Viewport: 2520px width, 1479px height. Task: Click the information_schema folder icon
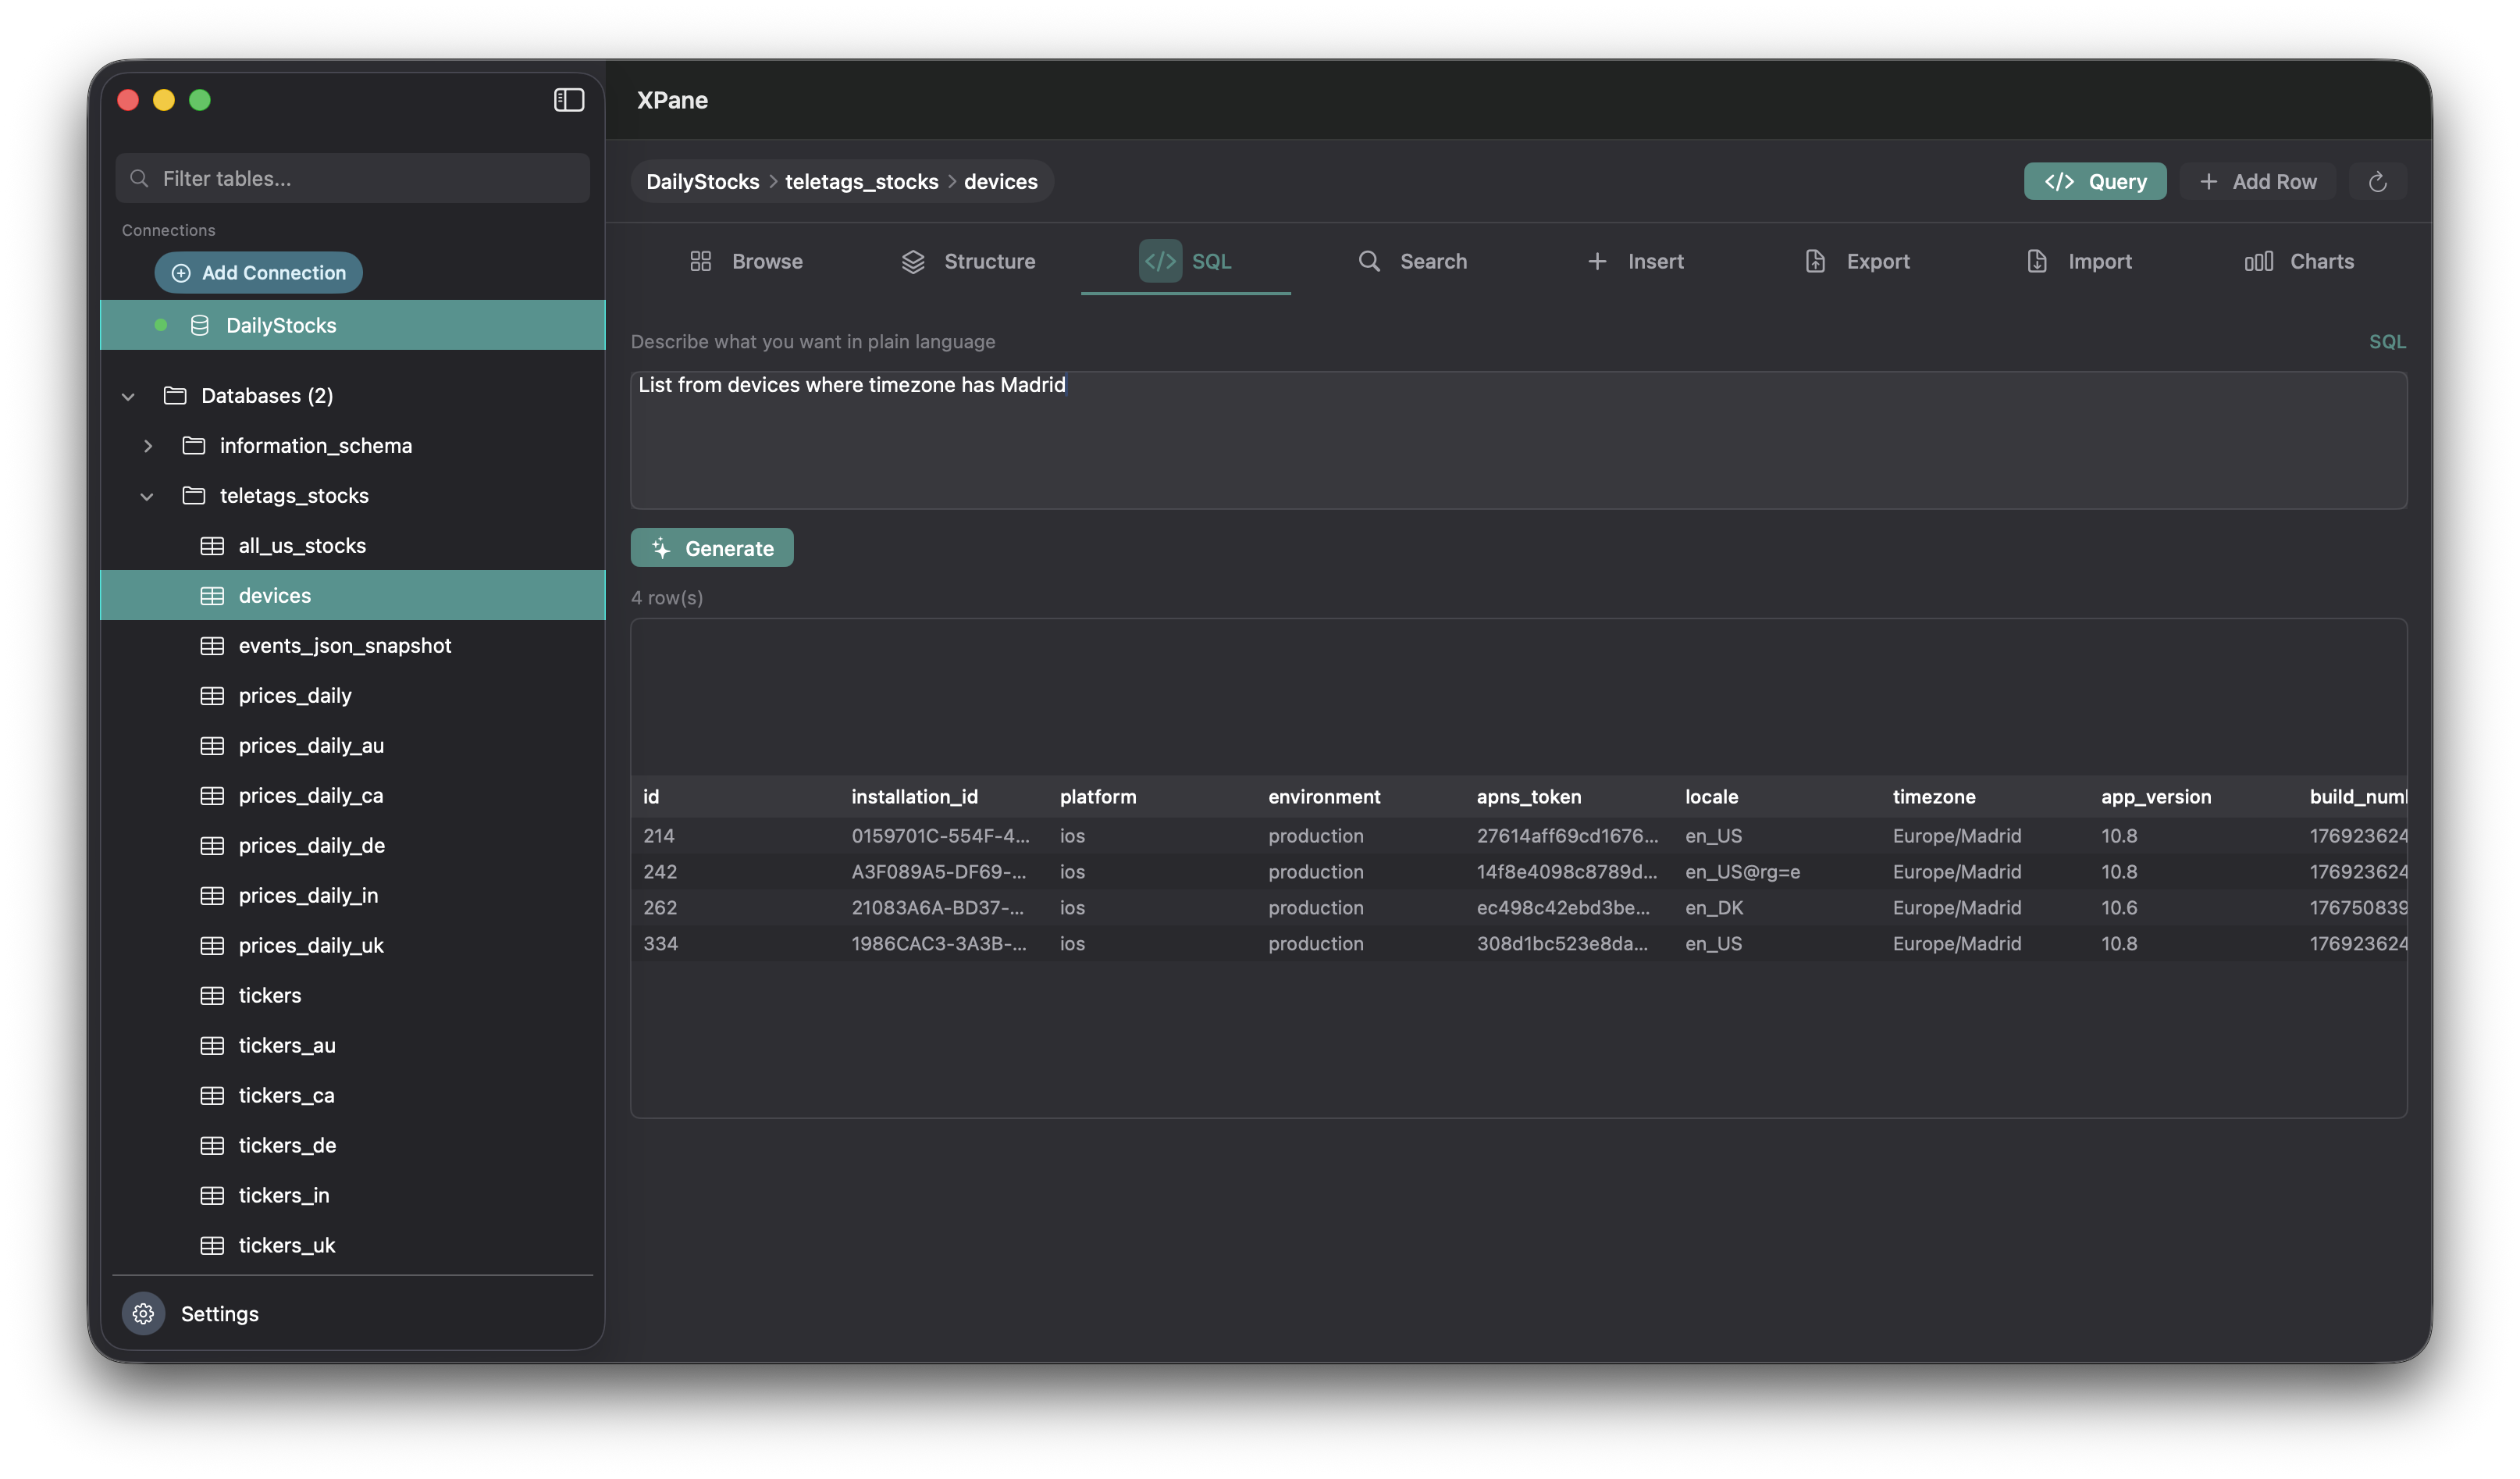coord(194,445)
